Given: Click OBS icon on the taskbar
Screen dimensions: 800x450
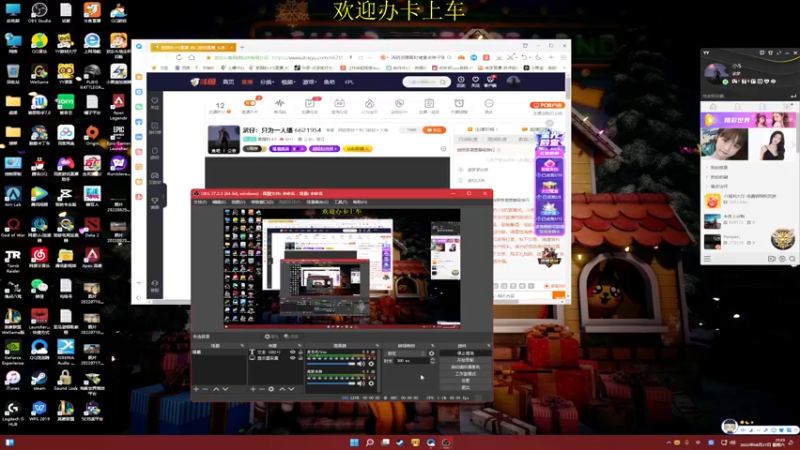Looking at the screenshot, I should 446,443.
